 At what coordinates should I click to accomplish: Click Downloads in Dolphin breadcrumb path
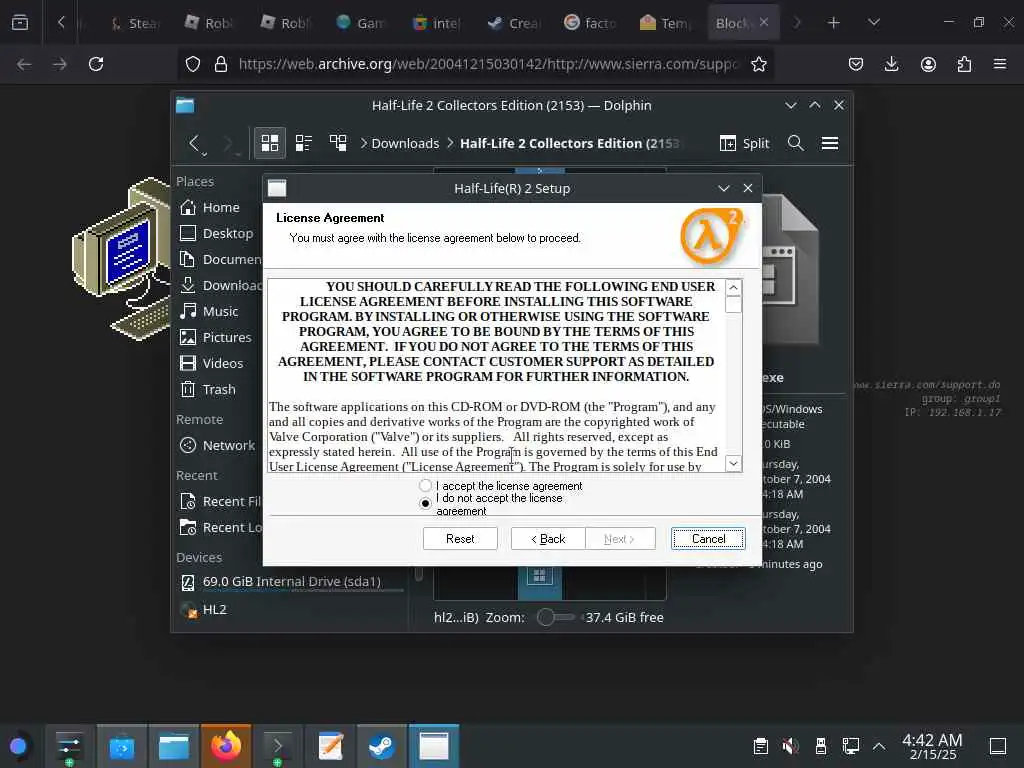point(405,143)
